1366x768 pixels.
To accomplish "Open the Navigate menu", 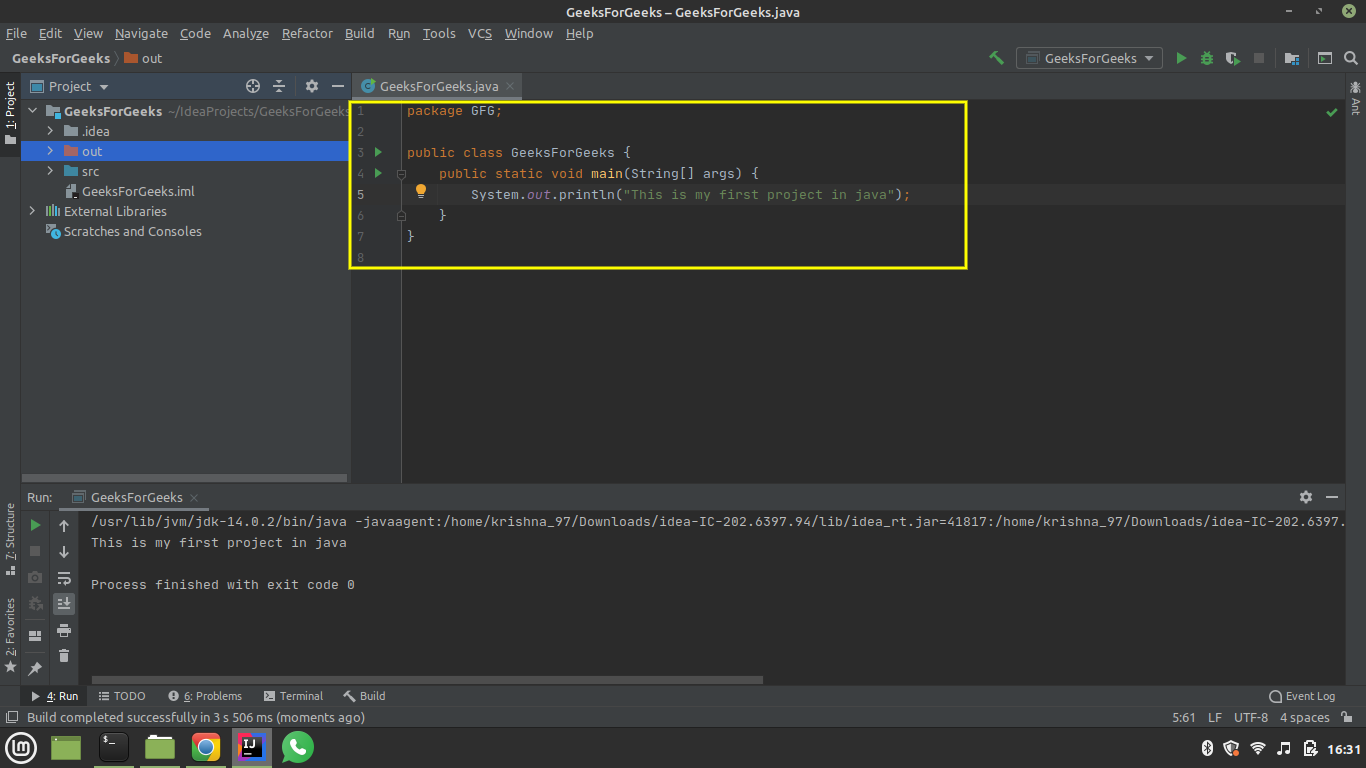I will [x=141, y=33].
